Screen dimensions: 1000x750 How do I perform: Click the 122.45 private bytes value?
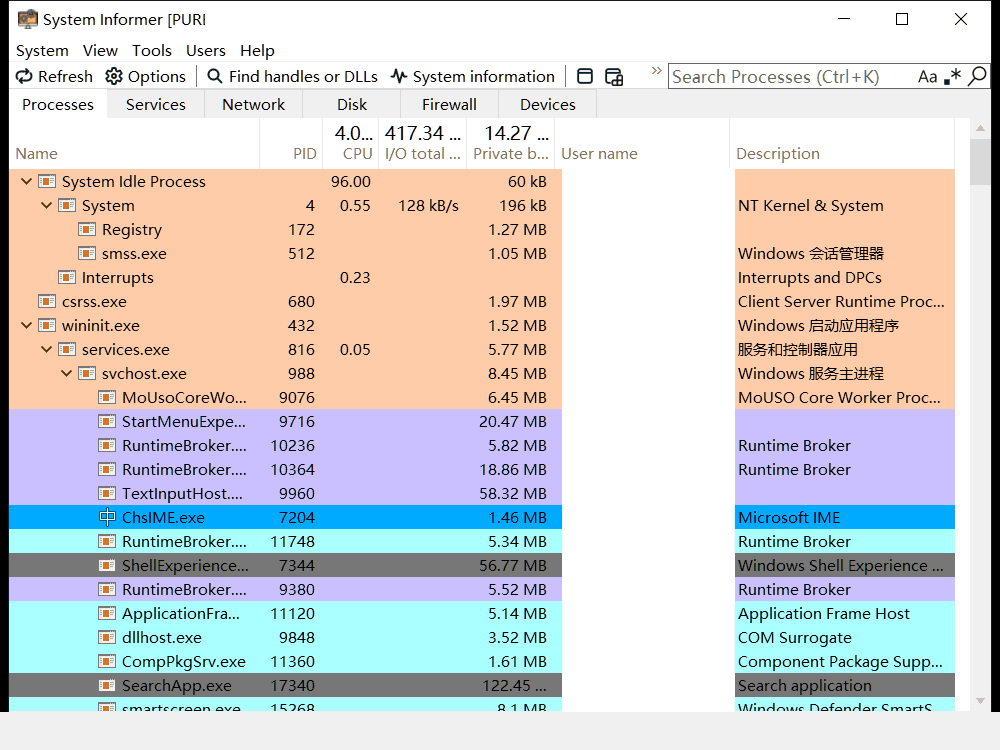point(515,686)
